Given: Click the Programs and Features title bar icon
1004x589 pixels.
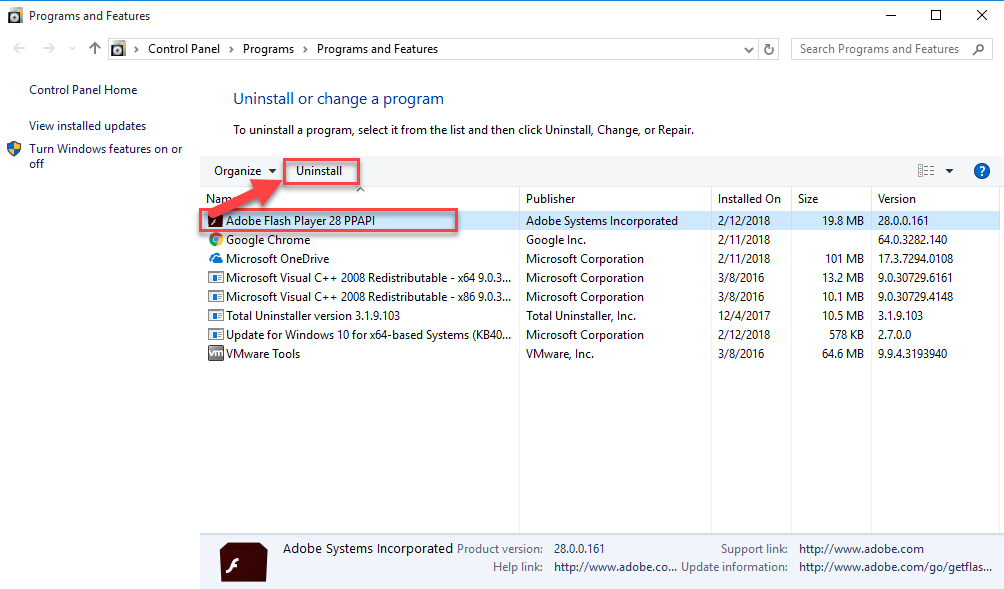Looking at the screenshot, I should [15, 16].
